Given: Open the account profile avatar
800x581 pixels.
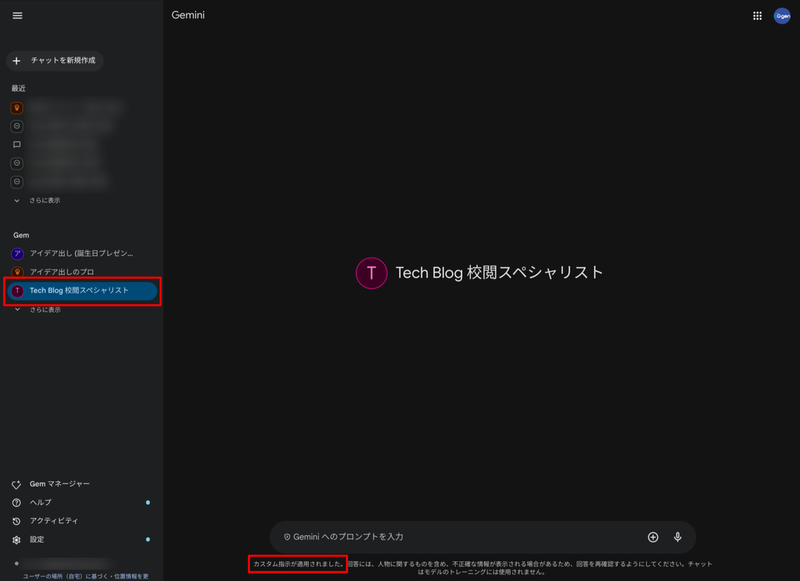Looking at the screenshot, I should [782, 16].
